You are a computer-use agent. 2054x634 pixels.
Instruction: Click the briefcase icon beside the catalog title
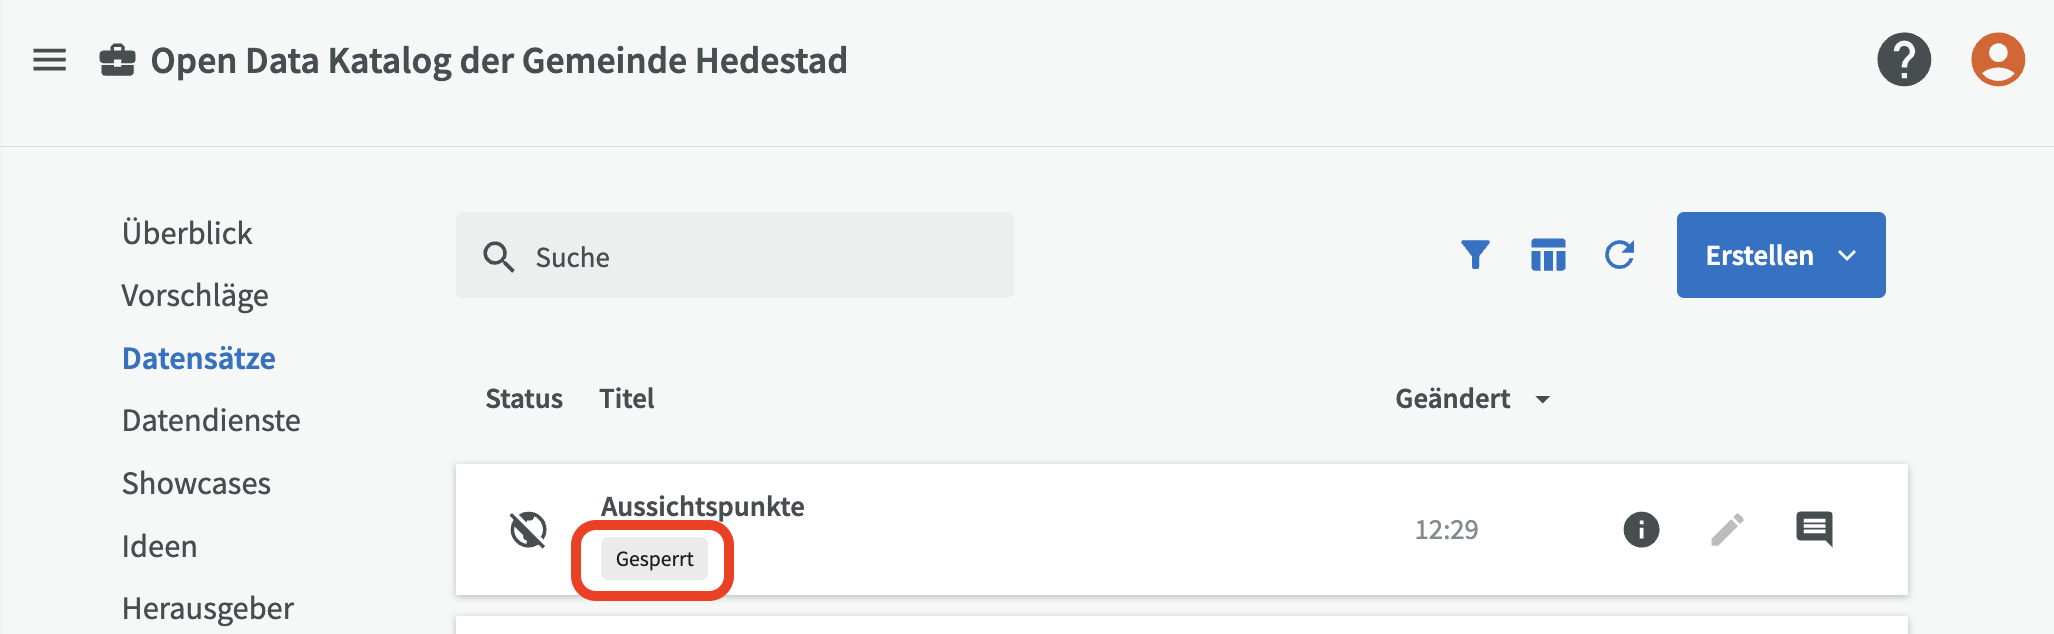117,60
